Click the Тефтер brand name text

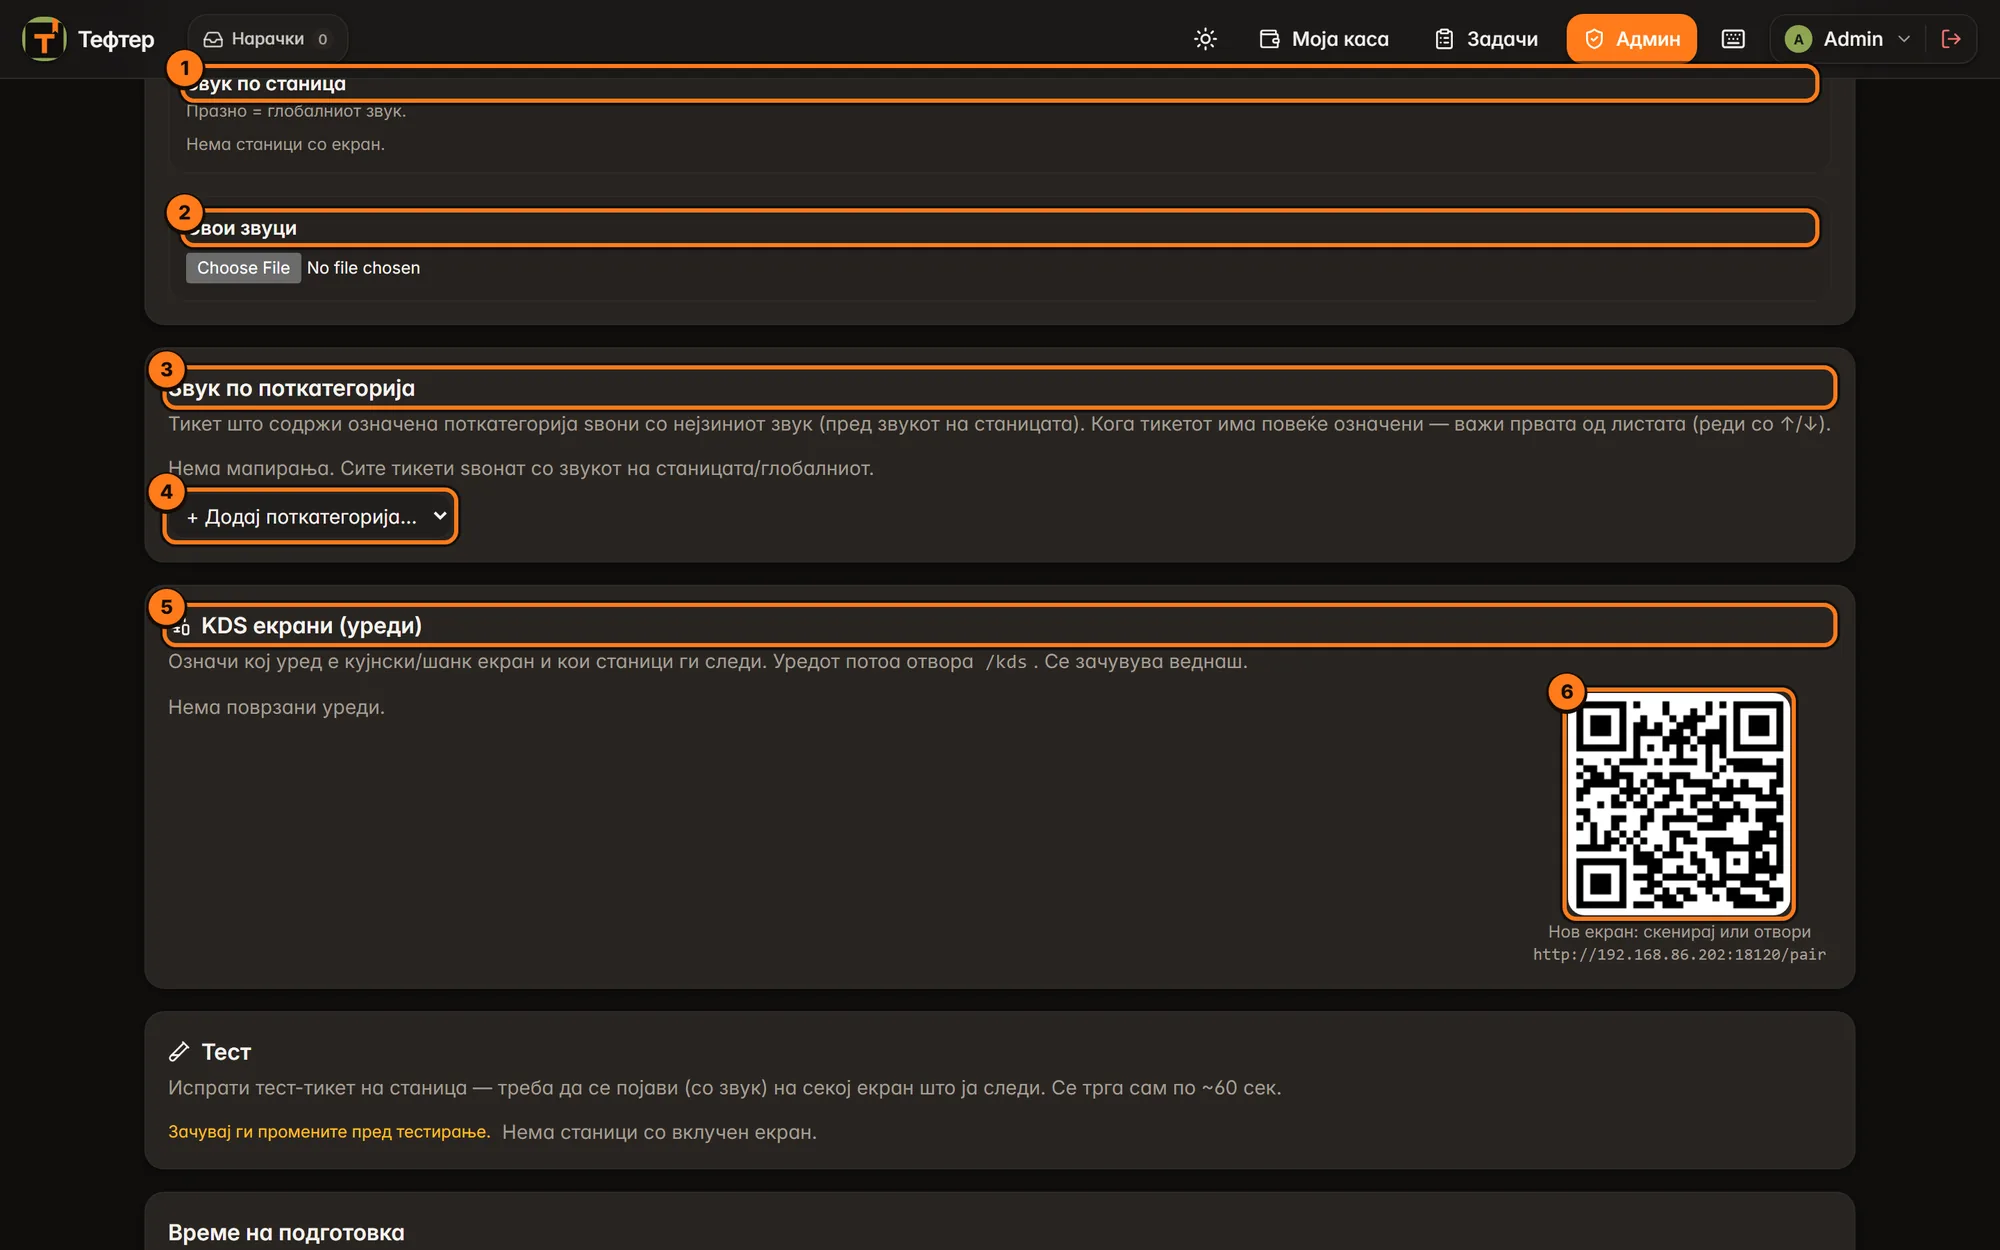click(x=116, y=39)
